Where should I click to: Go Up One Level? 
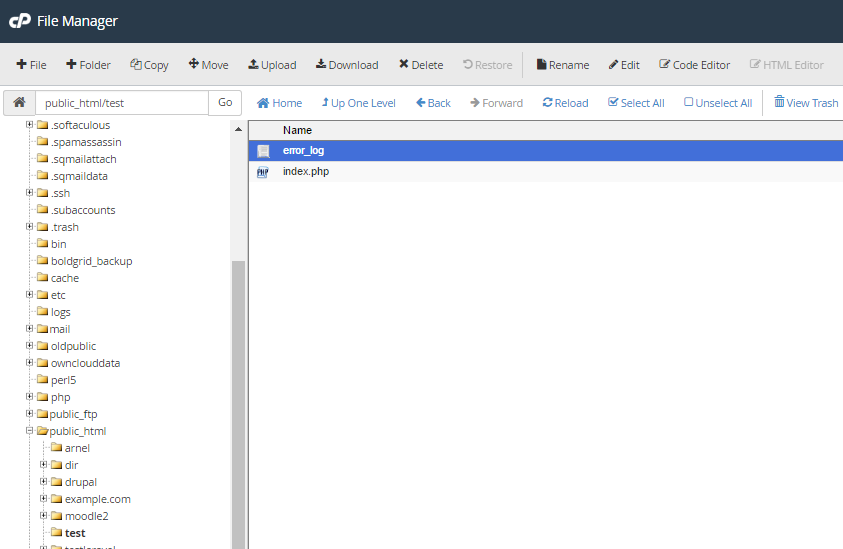pyautogui.click(x=358, y=103)
